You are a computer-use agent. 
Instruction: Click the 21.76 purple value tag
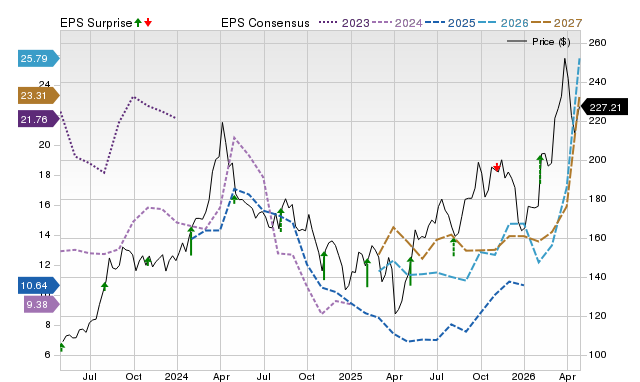click(x=38, y=120)
